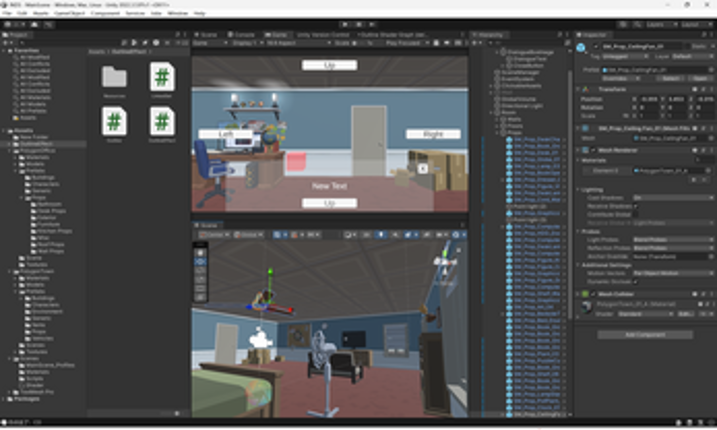Toggle the active checkbox beside the SM_Prop_CeilingFan_01 name
Viewport: 717px width, 430px height.
[x=594, y=46]
